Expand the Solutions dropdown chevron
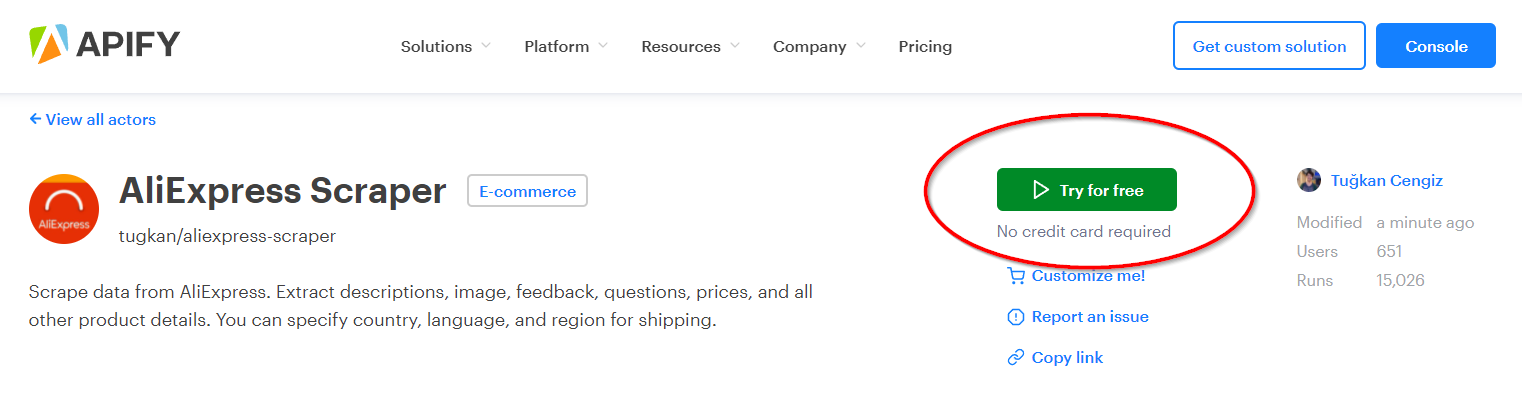The image size is (1522, 395). [x=486, y=46]
